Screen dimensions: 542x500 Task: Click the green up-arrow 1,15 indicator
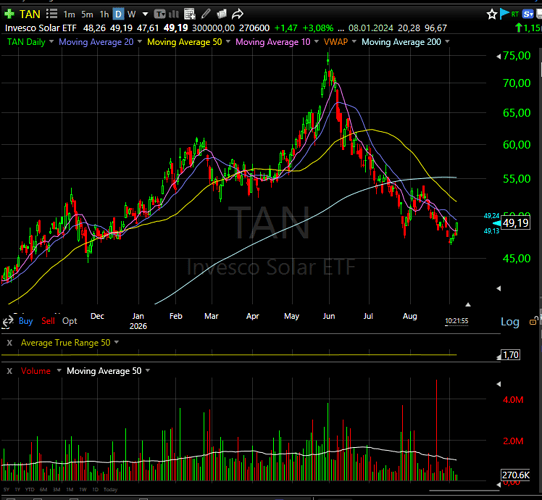tap(528, 28)
